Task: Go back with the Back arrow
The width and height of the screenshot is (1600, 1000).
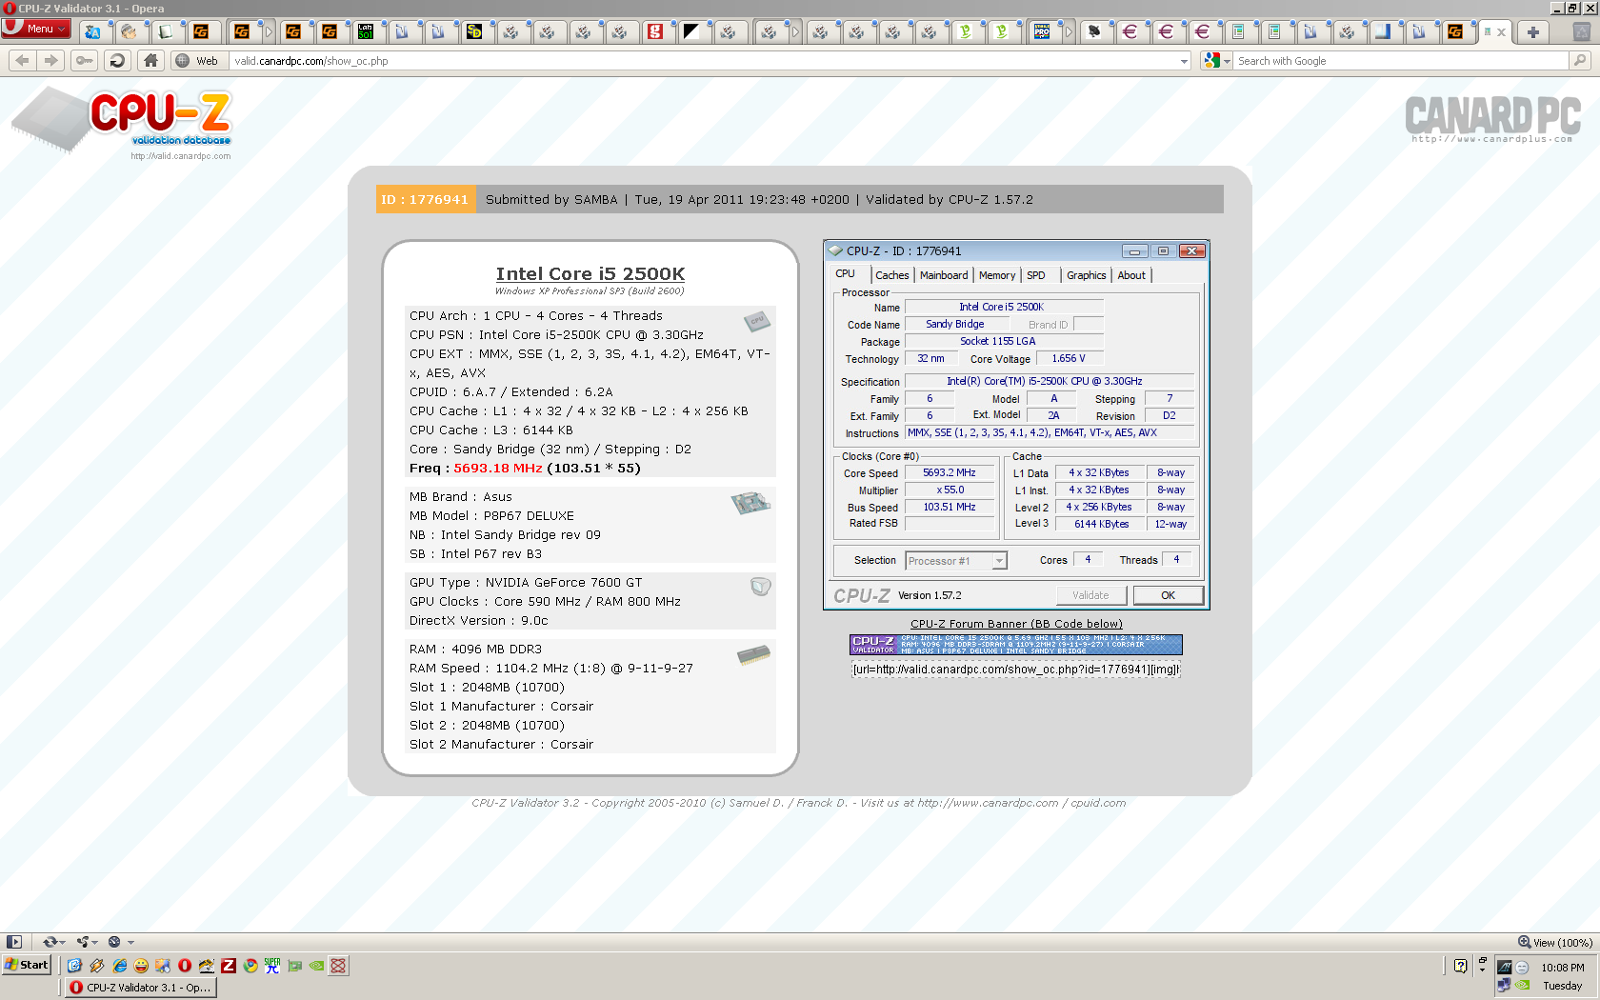Action: [22, 61]
